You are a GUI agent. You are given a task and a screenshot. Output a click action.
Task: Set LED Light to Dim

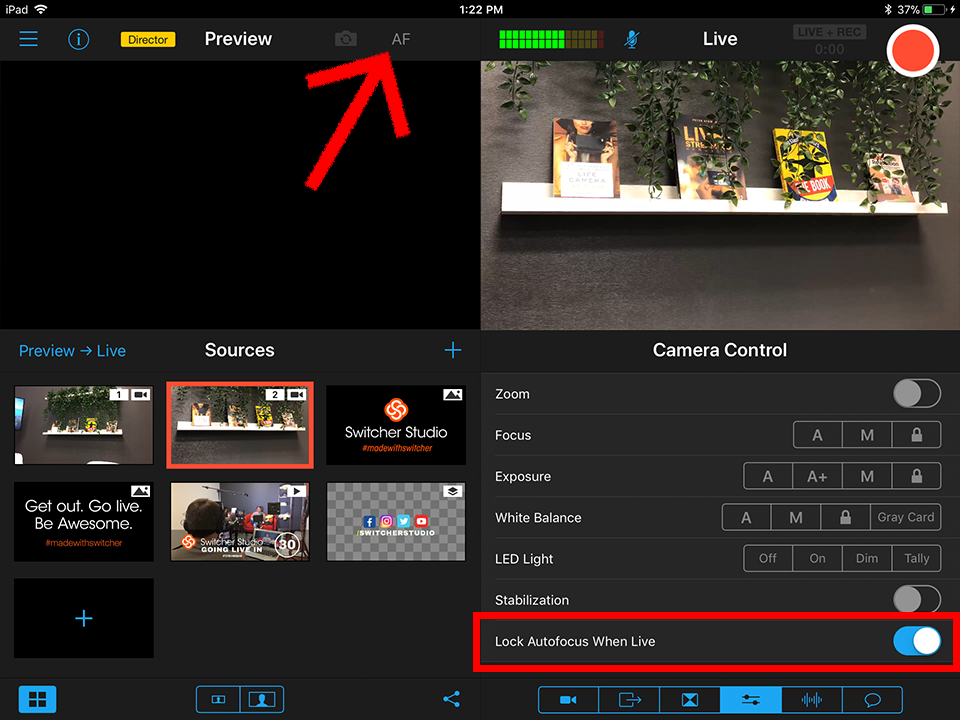point(867,558)
